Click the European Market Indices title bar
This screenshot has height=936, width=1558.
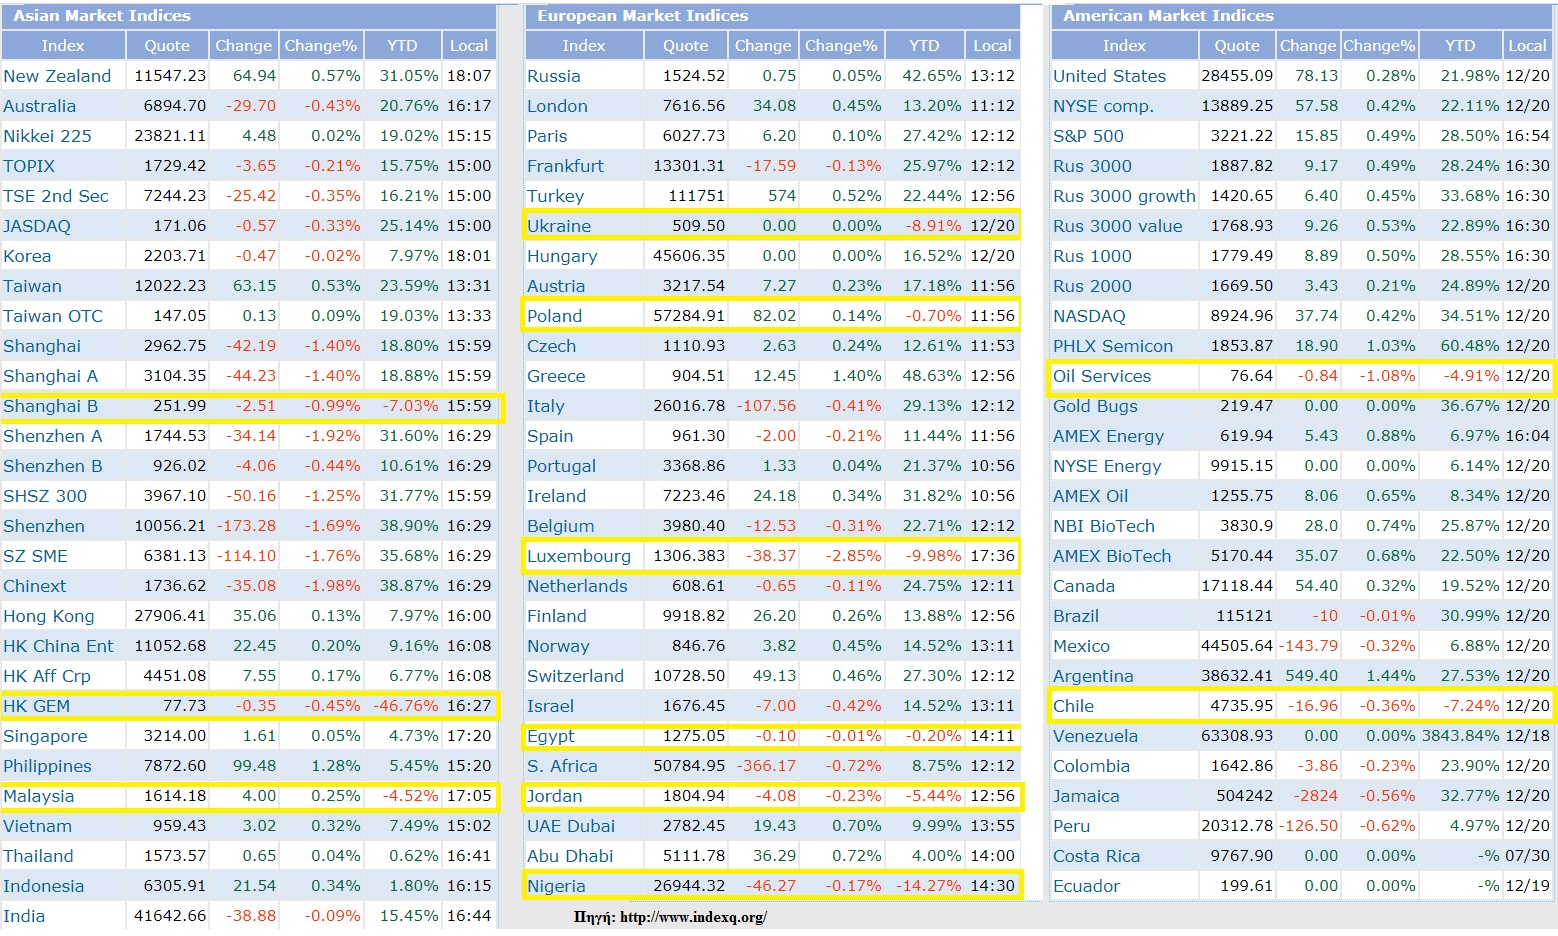tap(771, 16)
